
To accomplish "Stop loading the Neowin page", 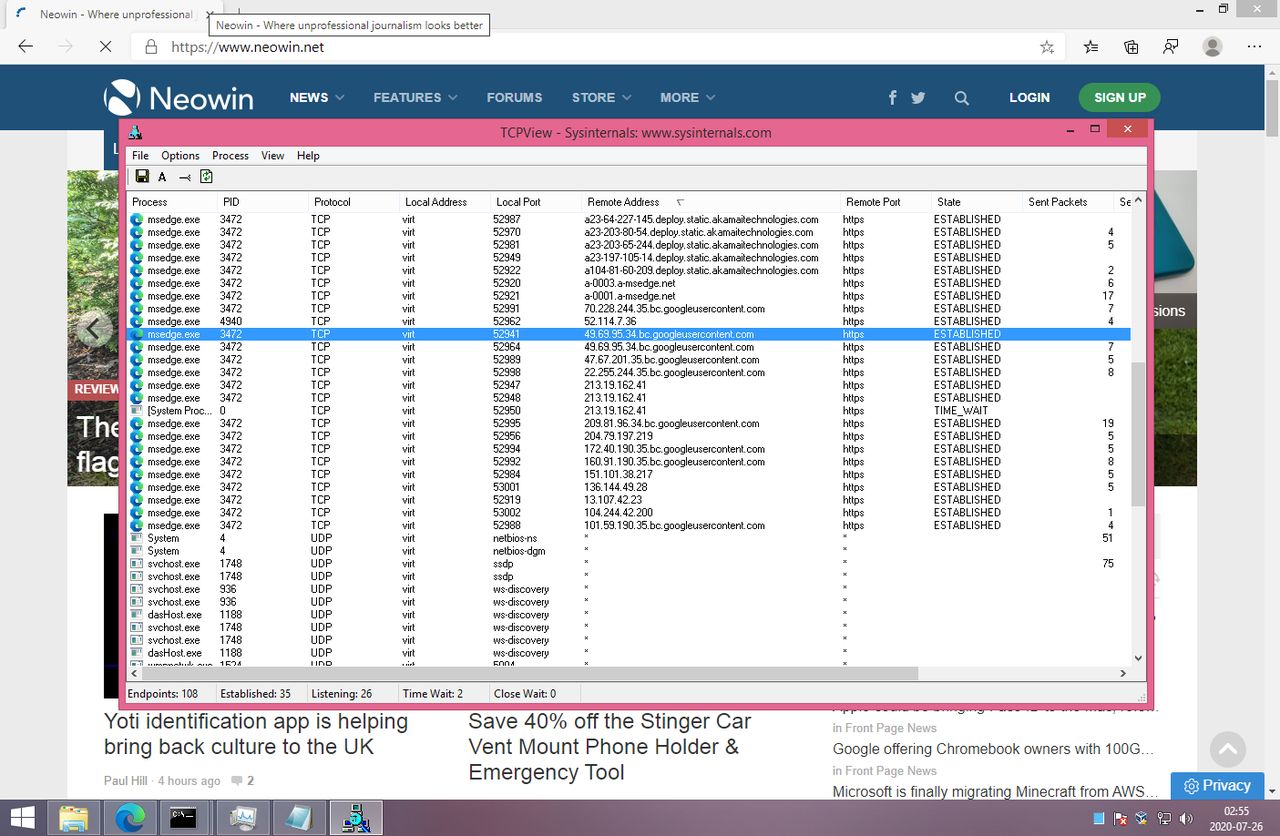I will tap(105, 47).
